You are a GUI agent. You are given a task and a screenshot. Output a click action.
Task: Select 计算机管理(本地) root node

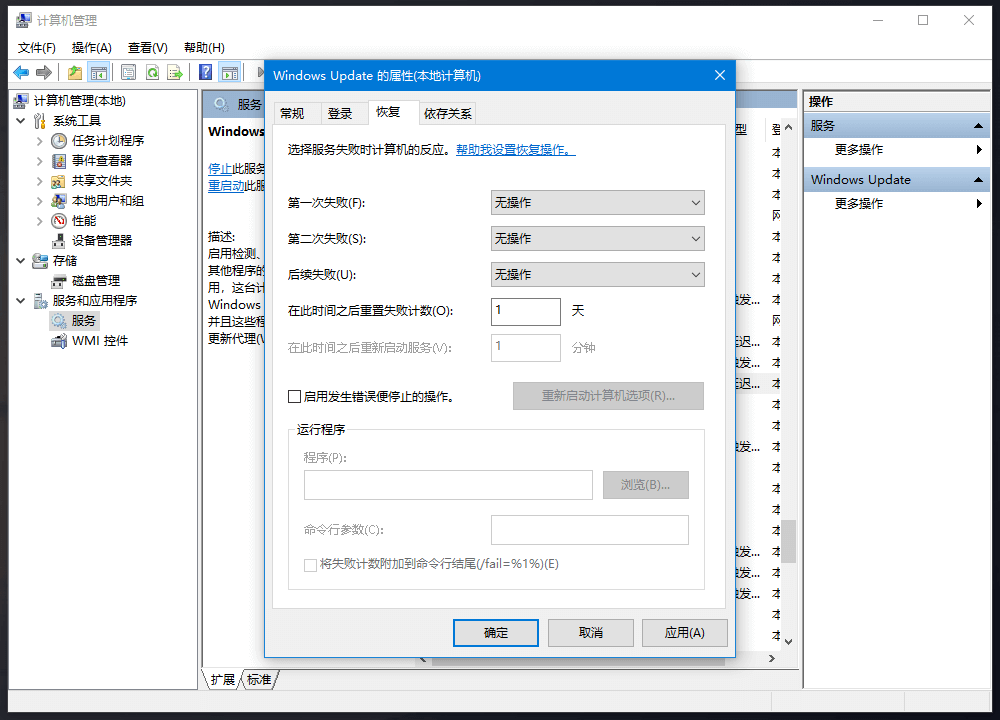[x=80, y=101]
